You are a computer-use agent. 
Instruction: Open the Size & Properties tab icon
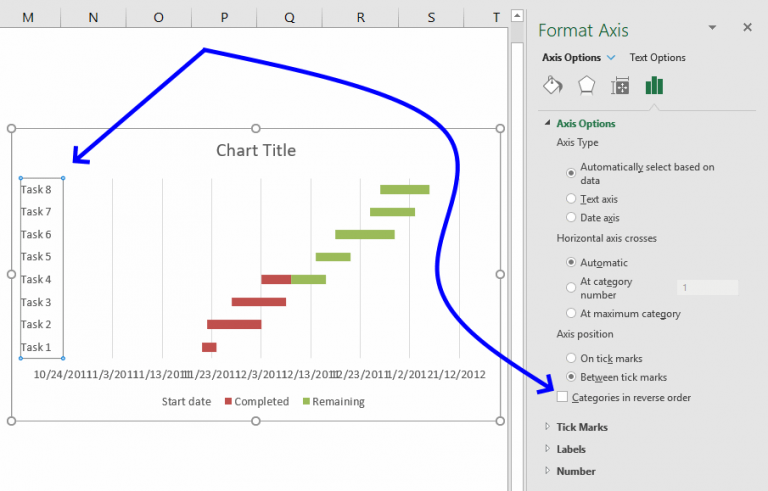tap(620, 86)
